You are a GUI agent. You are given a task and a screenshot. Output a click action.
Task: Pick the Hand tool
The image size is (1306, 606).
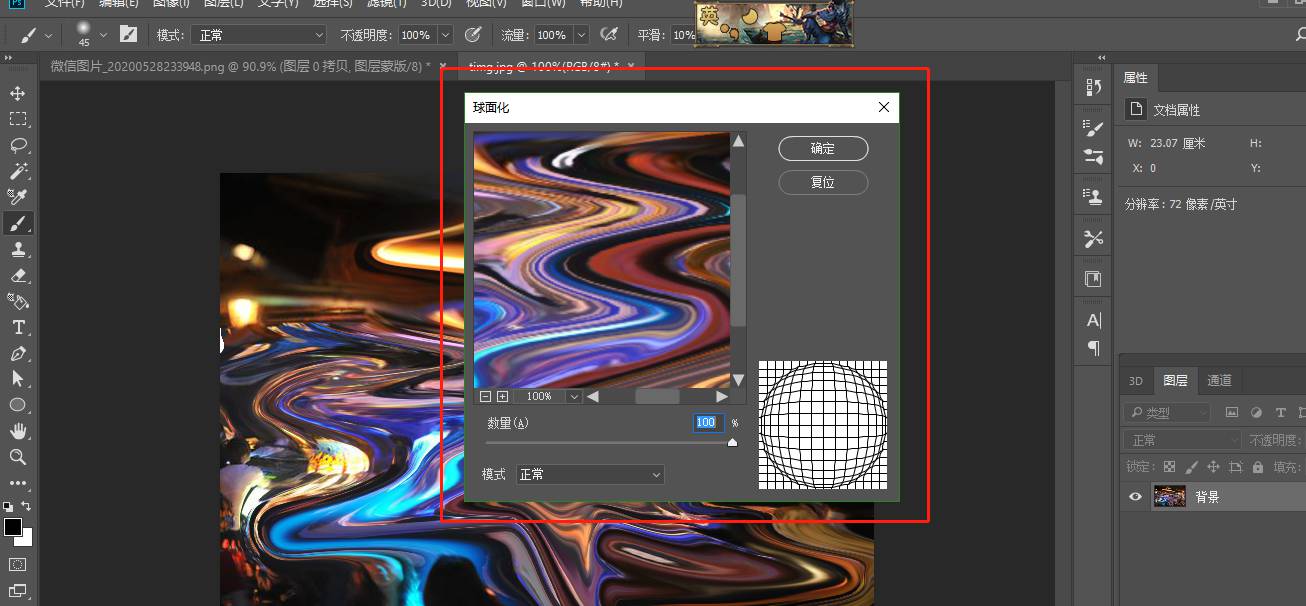(x=18, y=431)
